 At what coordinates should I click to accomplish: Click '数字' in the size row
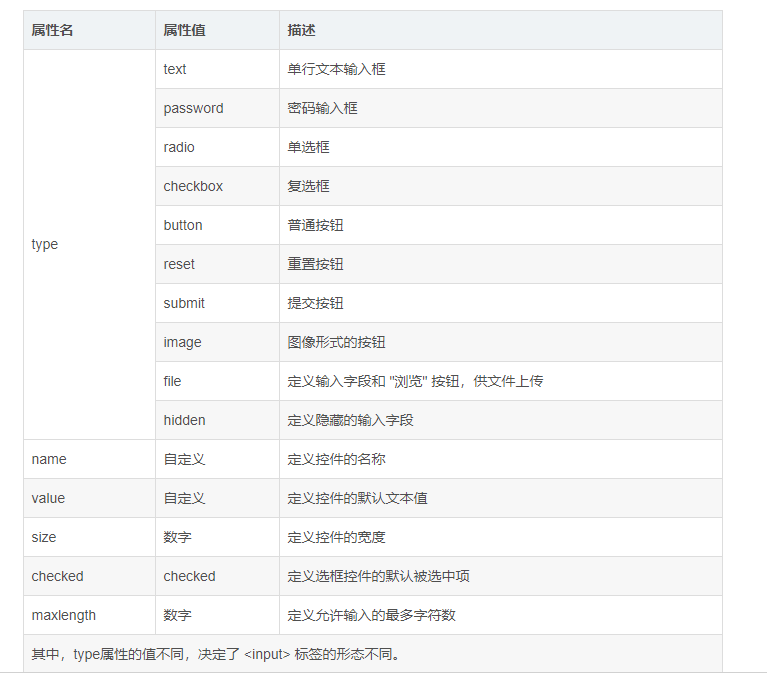[x=178, y=538]
